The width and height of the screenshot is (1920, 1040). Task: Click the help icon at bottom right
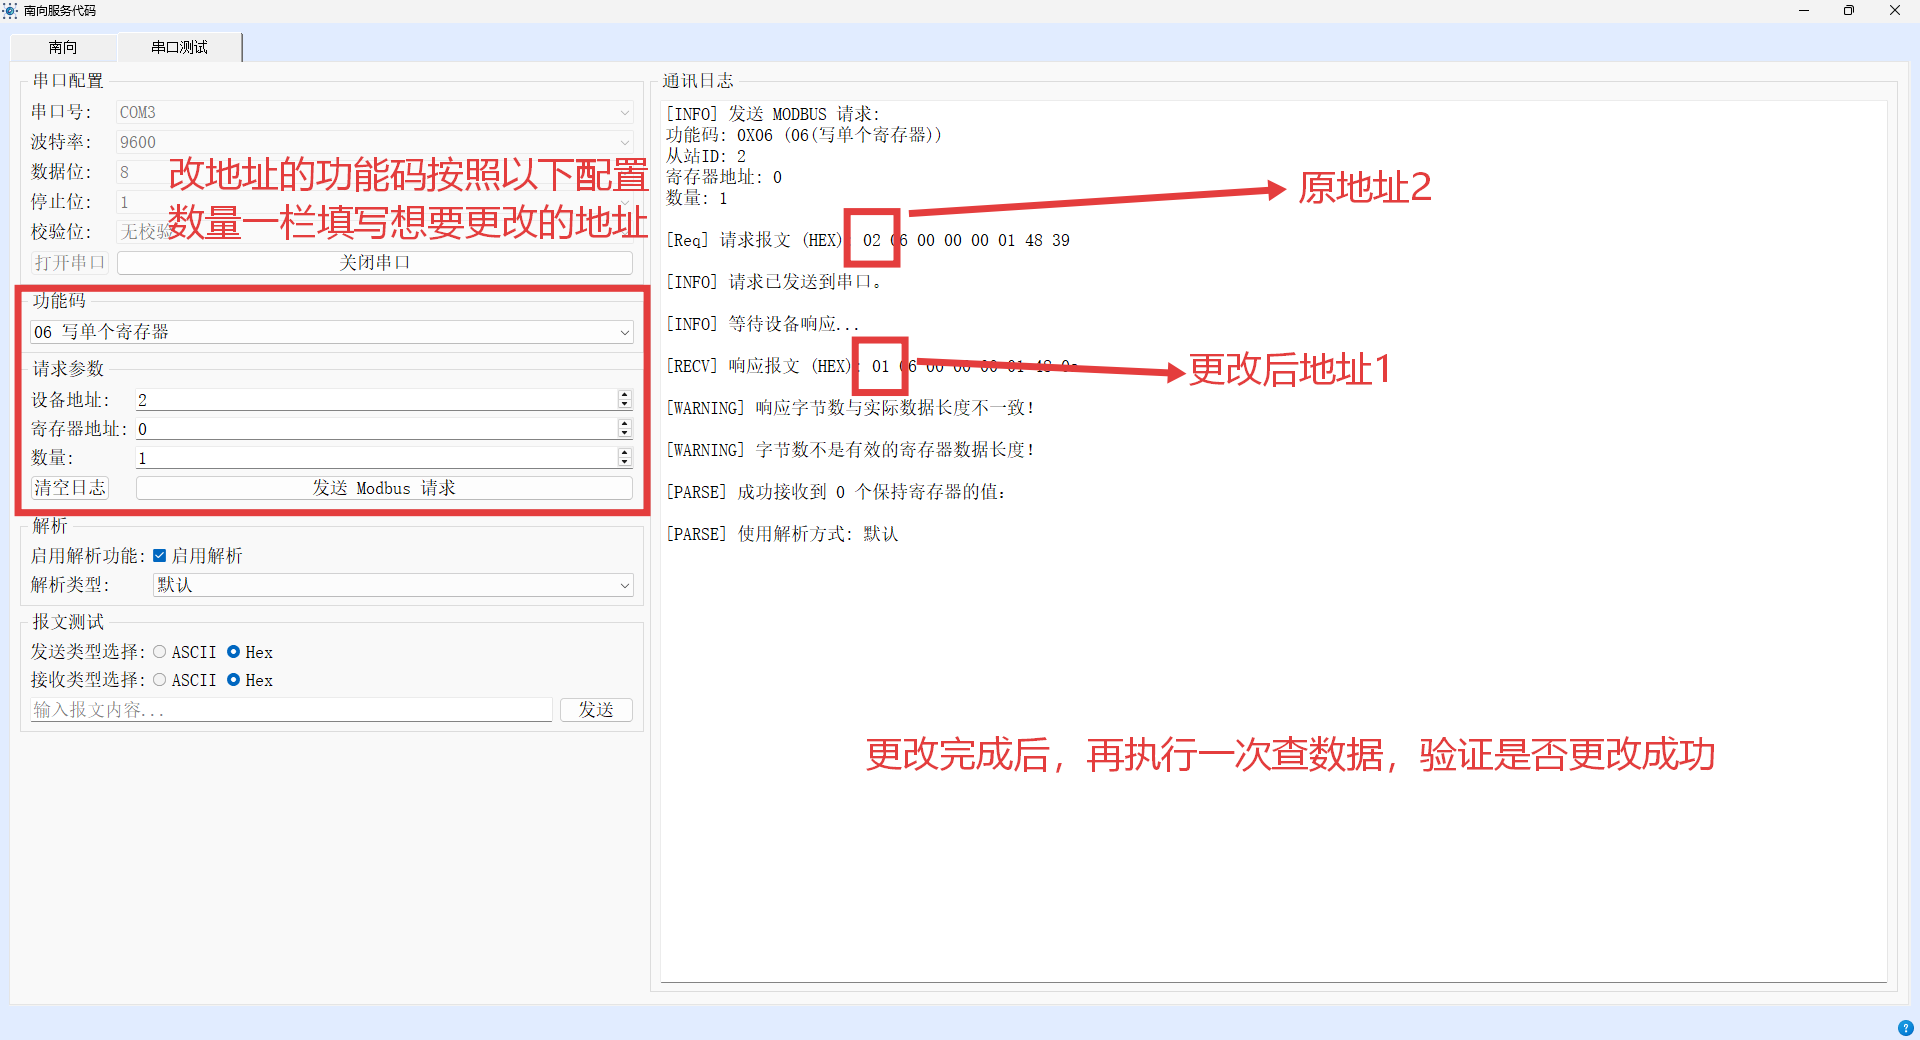coord(1905,1027)
